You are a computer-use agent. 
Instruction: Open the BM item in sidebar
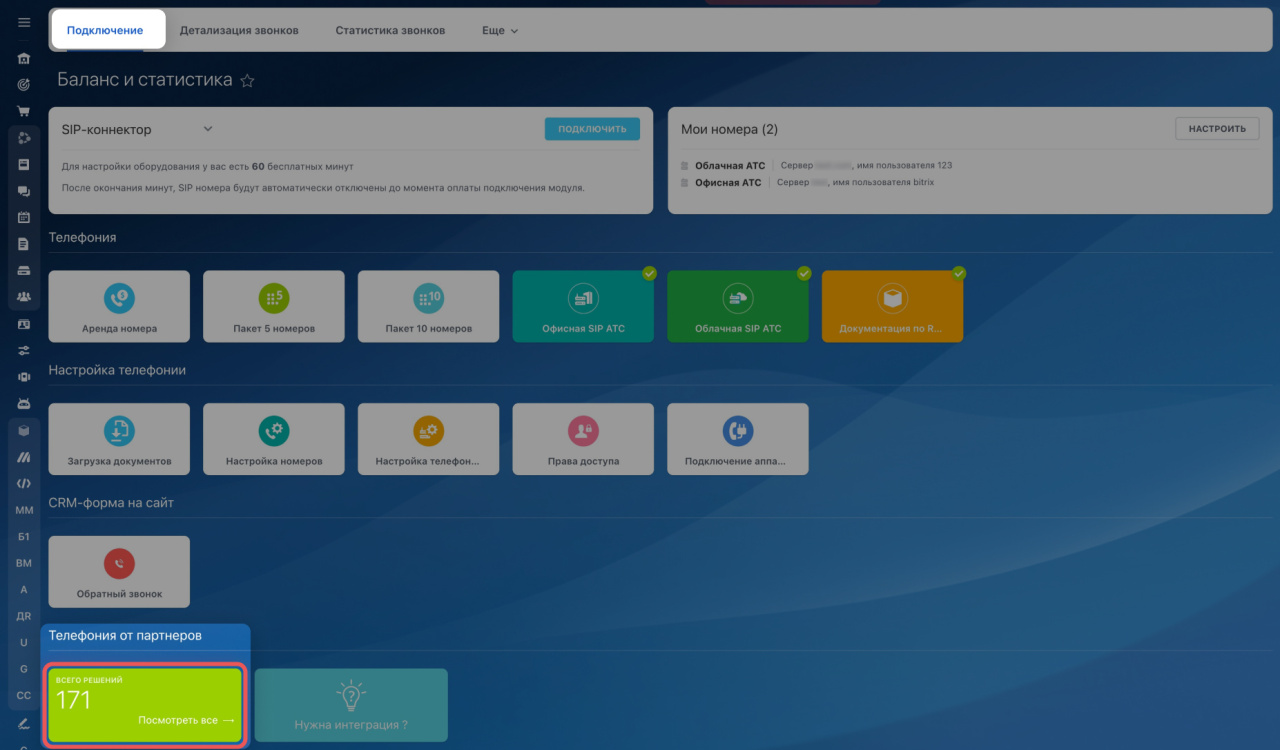(24, 563)
